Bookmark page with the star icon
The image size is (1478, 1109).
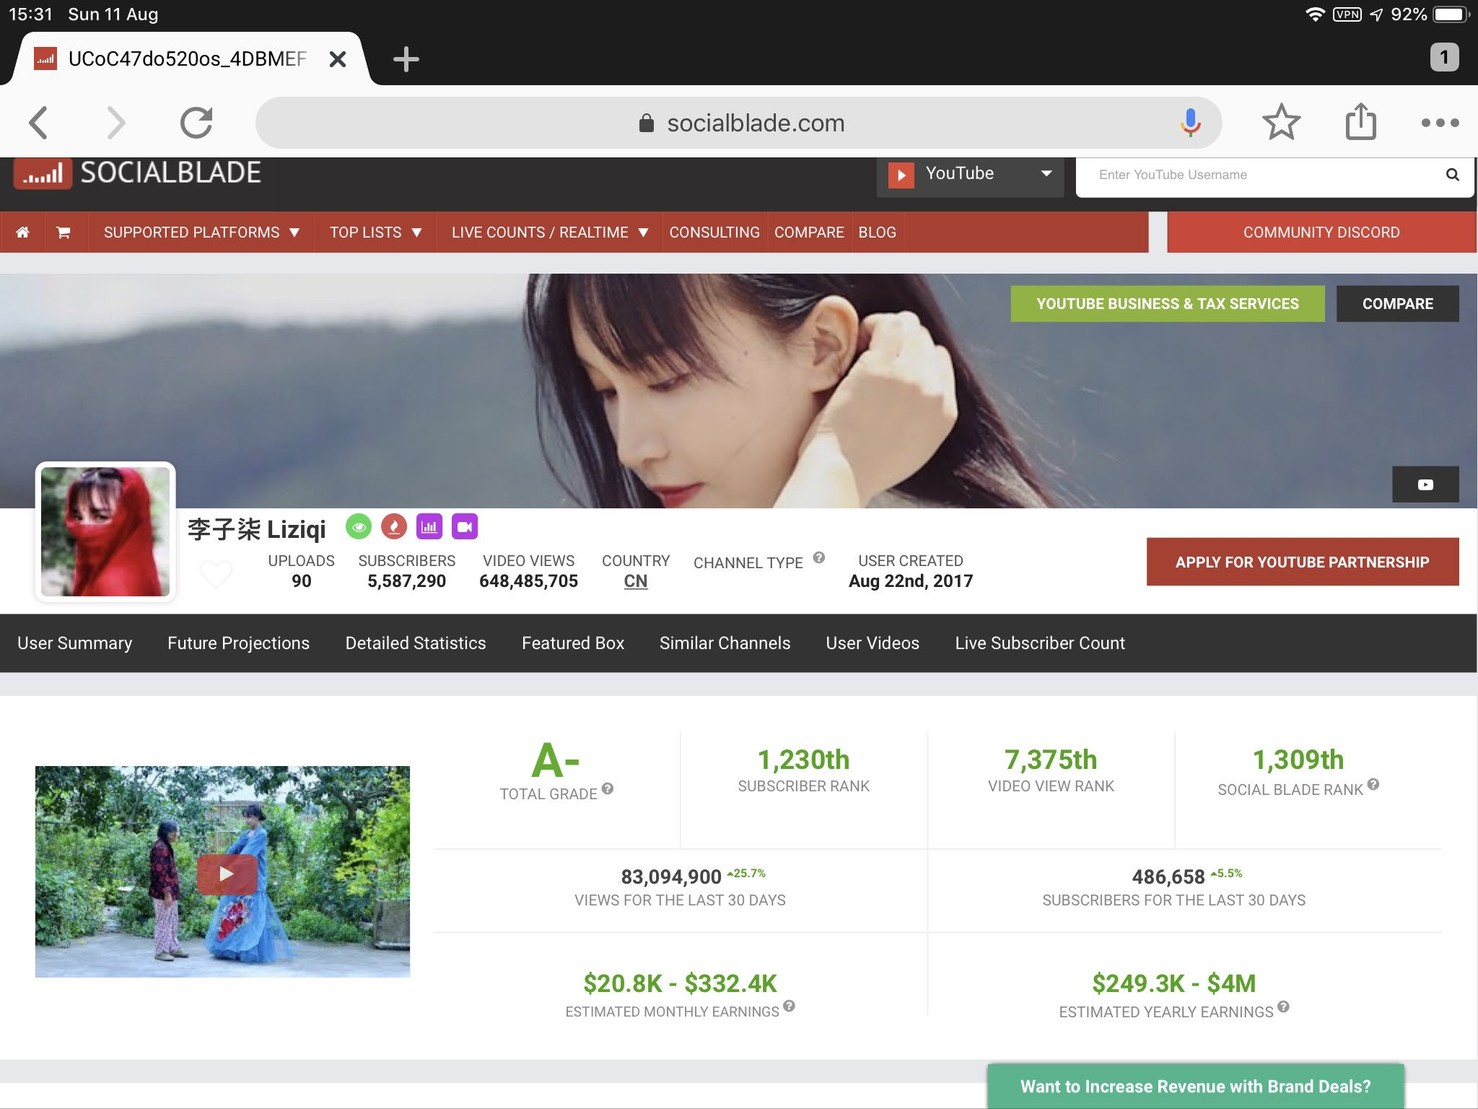coord(1280,122)
